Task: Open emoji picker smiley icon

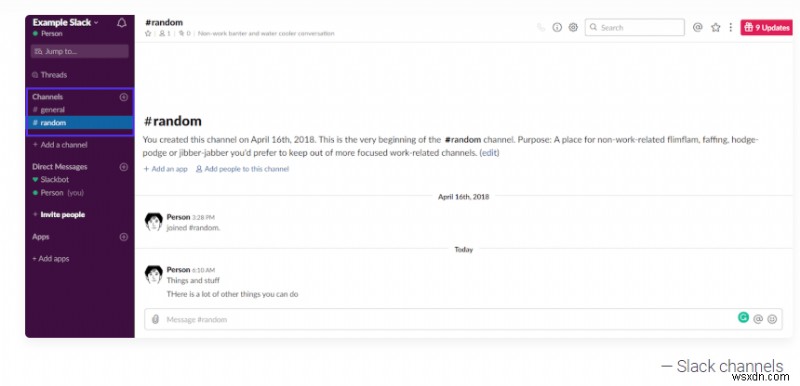Action: (772, 319)
